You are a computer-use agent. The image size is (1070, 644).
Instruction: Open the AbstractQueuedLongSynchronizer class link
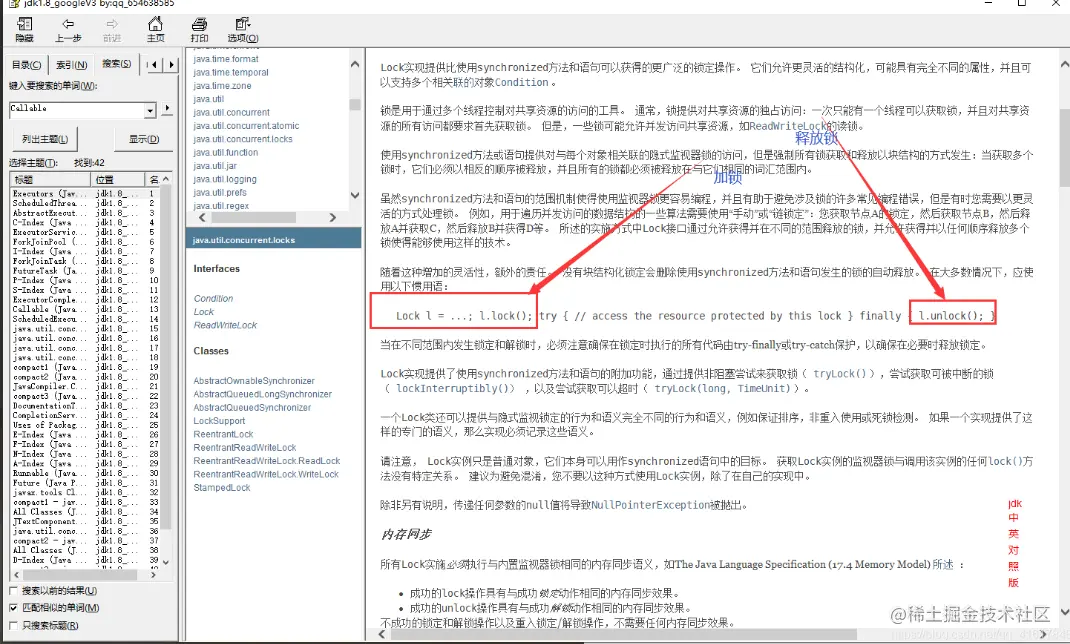coord(262,394)
